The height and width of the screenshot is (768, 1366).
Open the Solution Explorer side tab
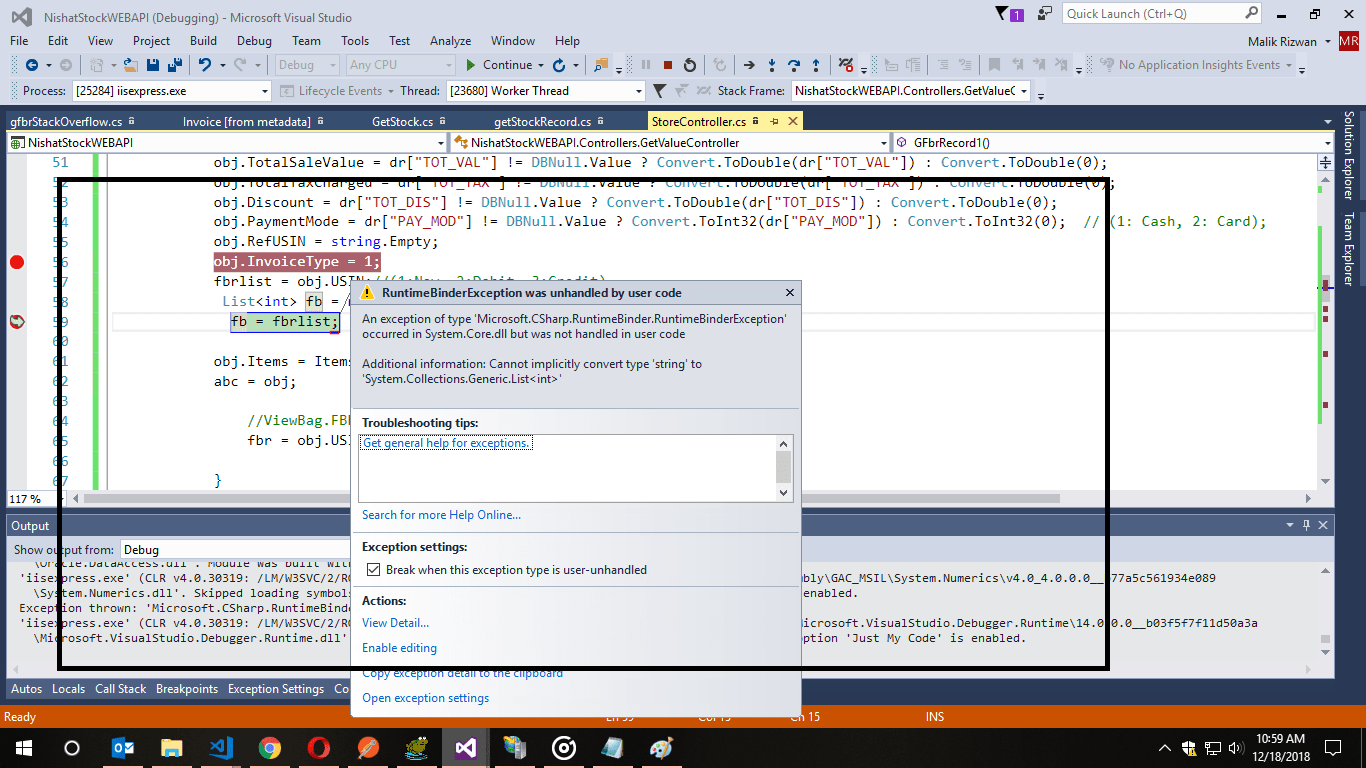(x=1349, y=154)
